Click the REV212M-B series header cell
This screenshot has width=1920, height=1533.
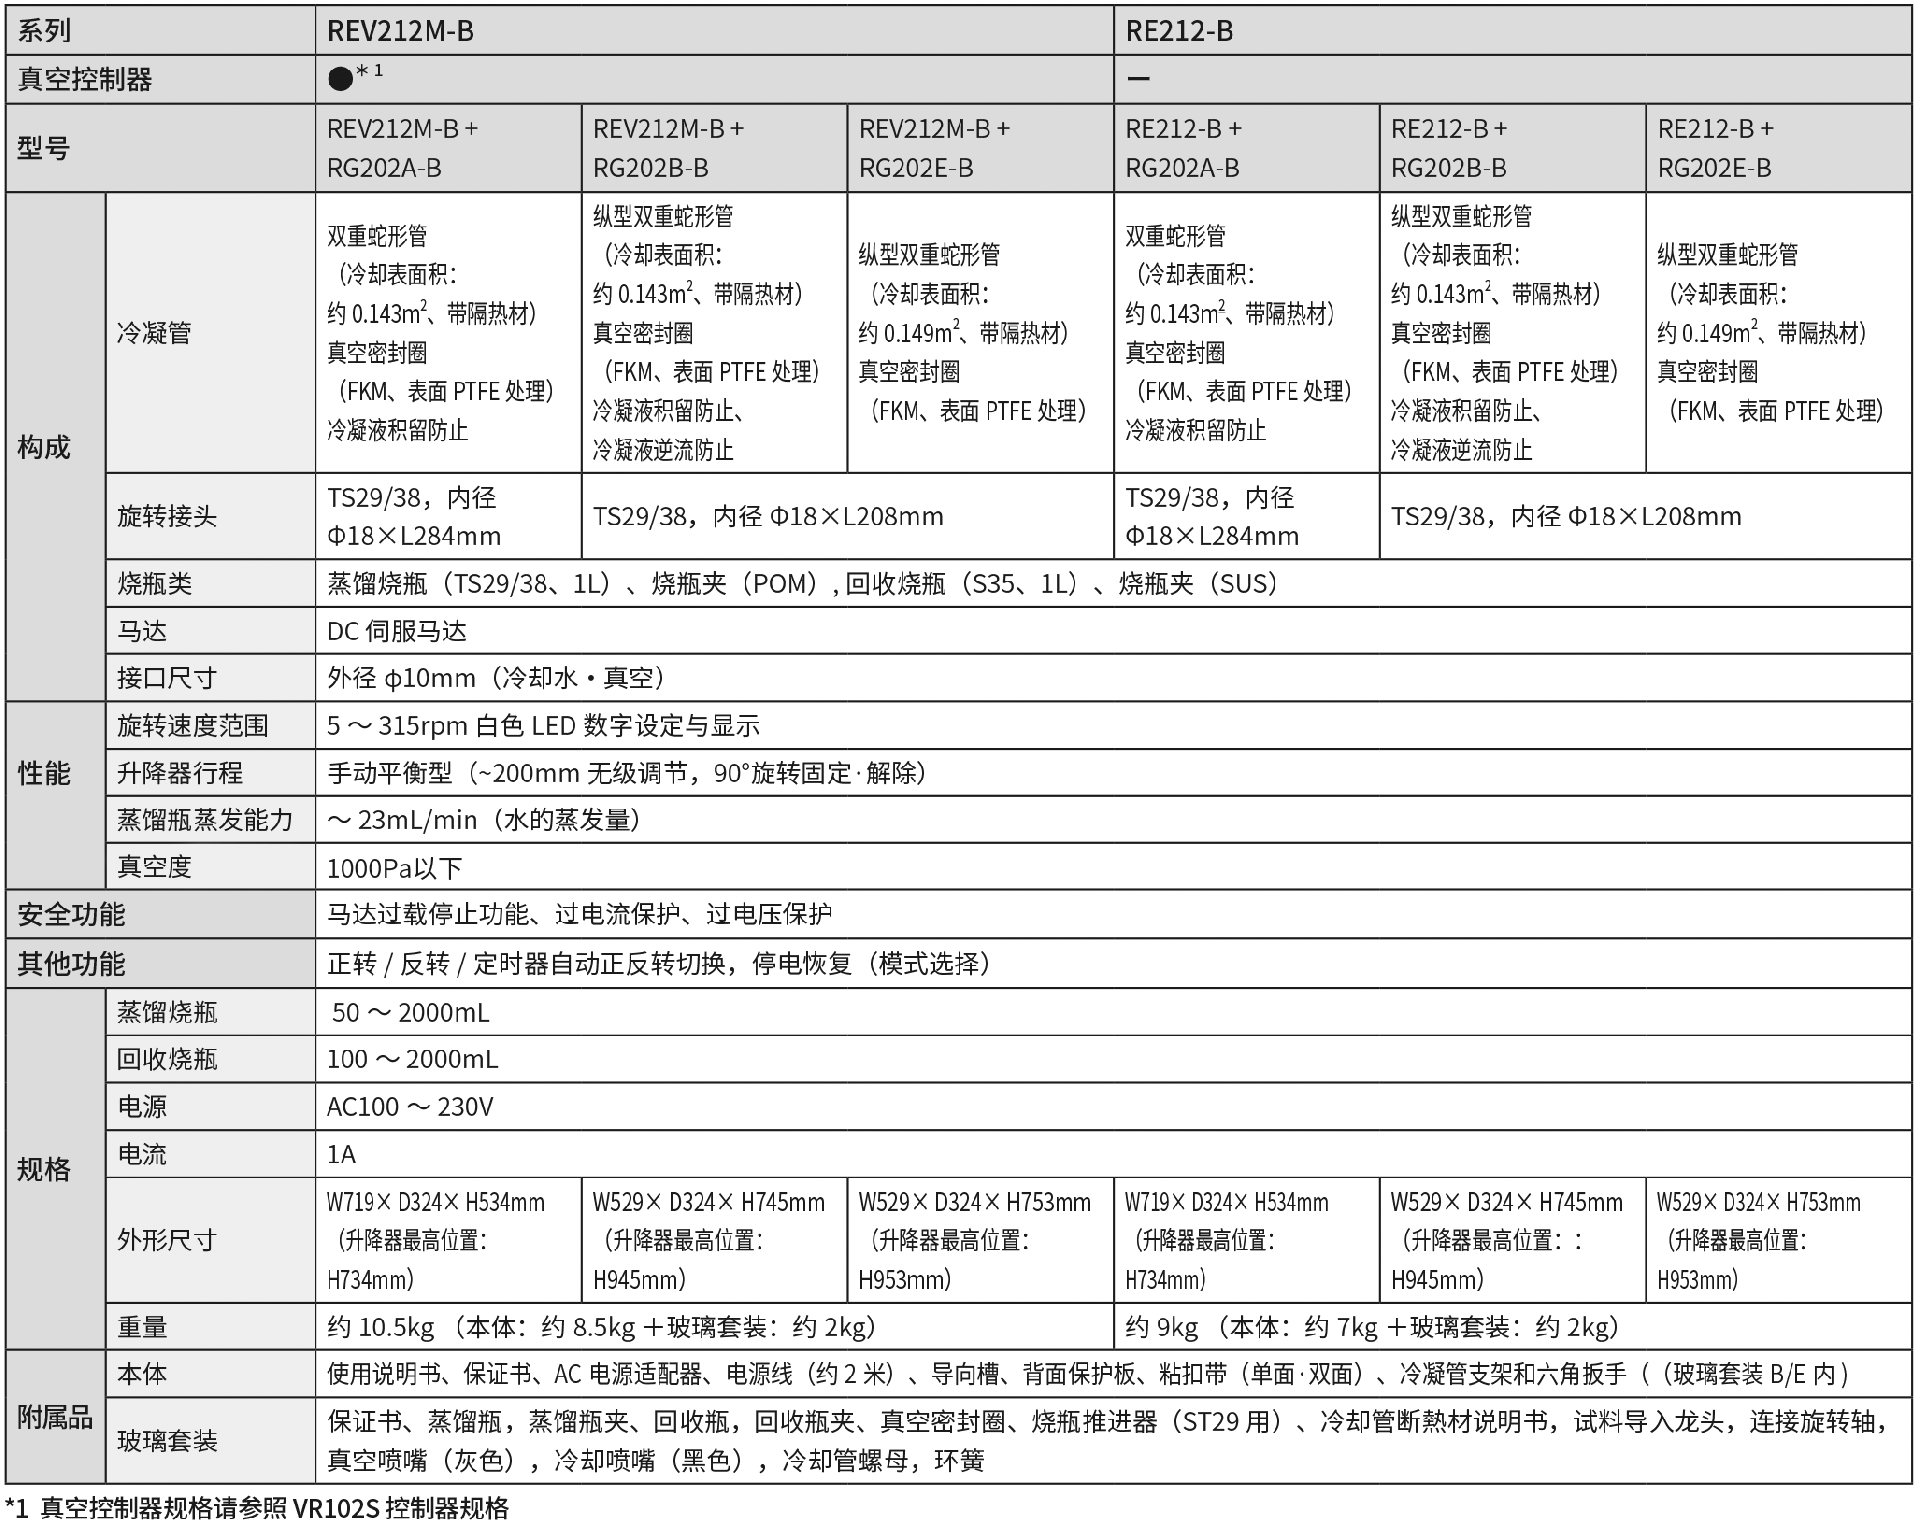point(714,31)
